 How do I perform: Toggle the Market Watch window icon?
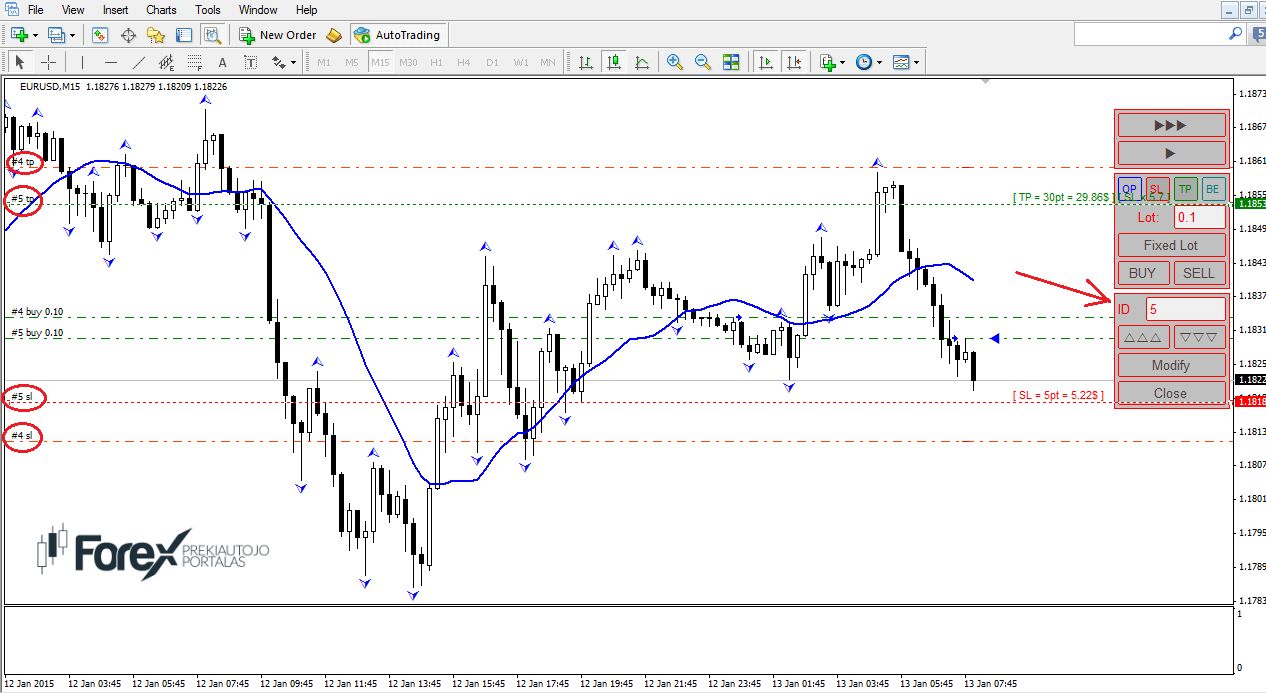[x=100, y=35]
